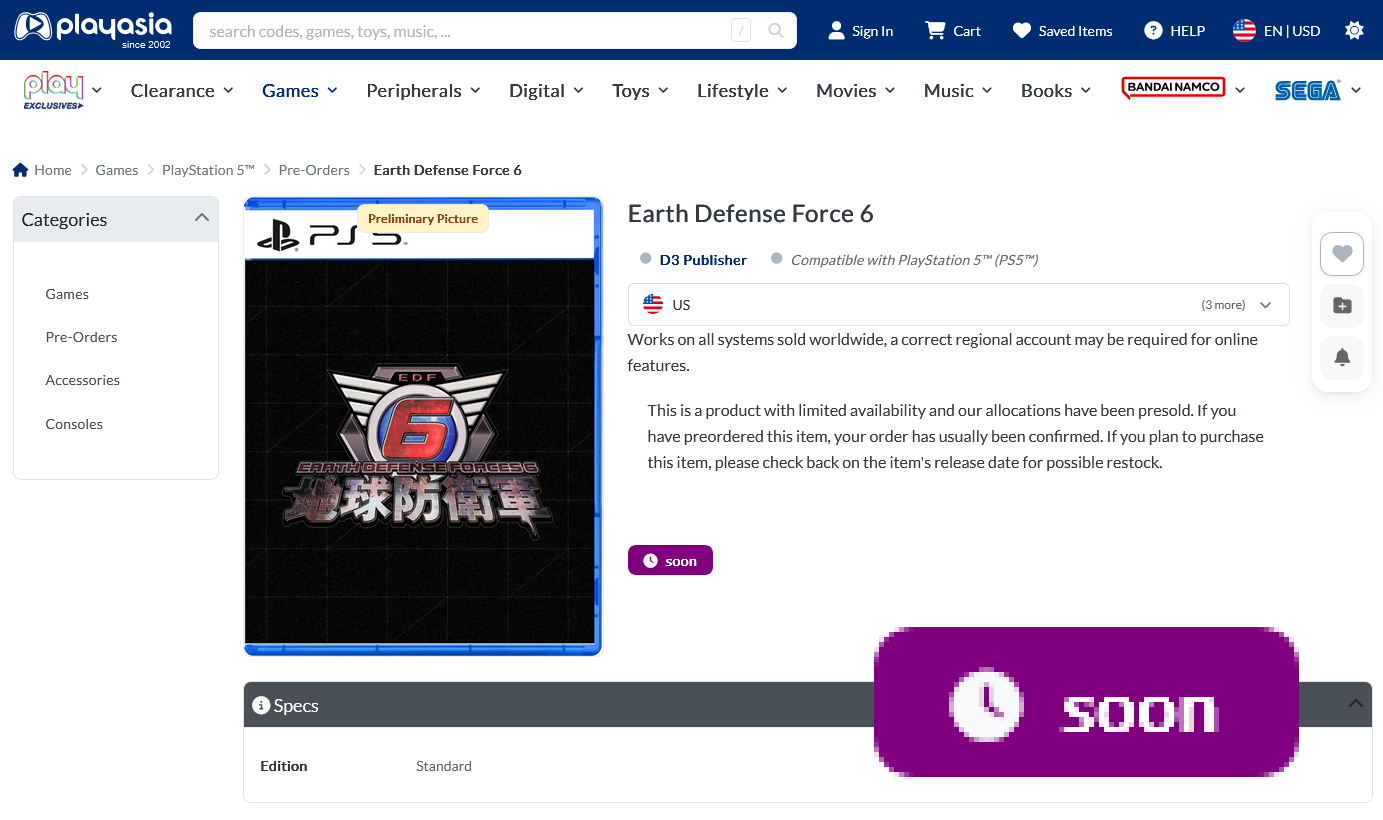Screen dimensions: 1383x820
Task: Add product to a collection folder
Action: (x=1342, y=306)
